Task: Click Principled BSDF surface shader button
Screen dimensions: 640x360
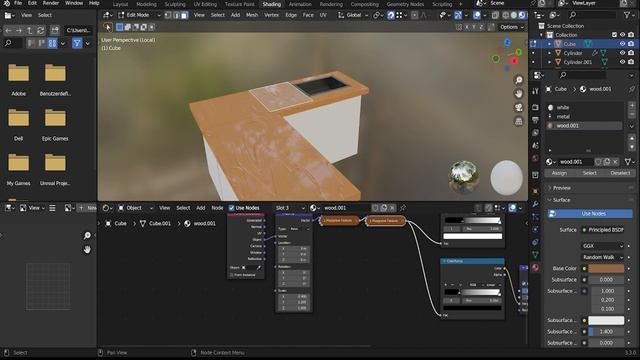Action: click(602, 230)
